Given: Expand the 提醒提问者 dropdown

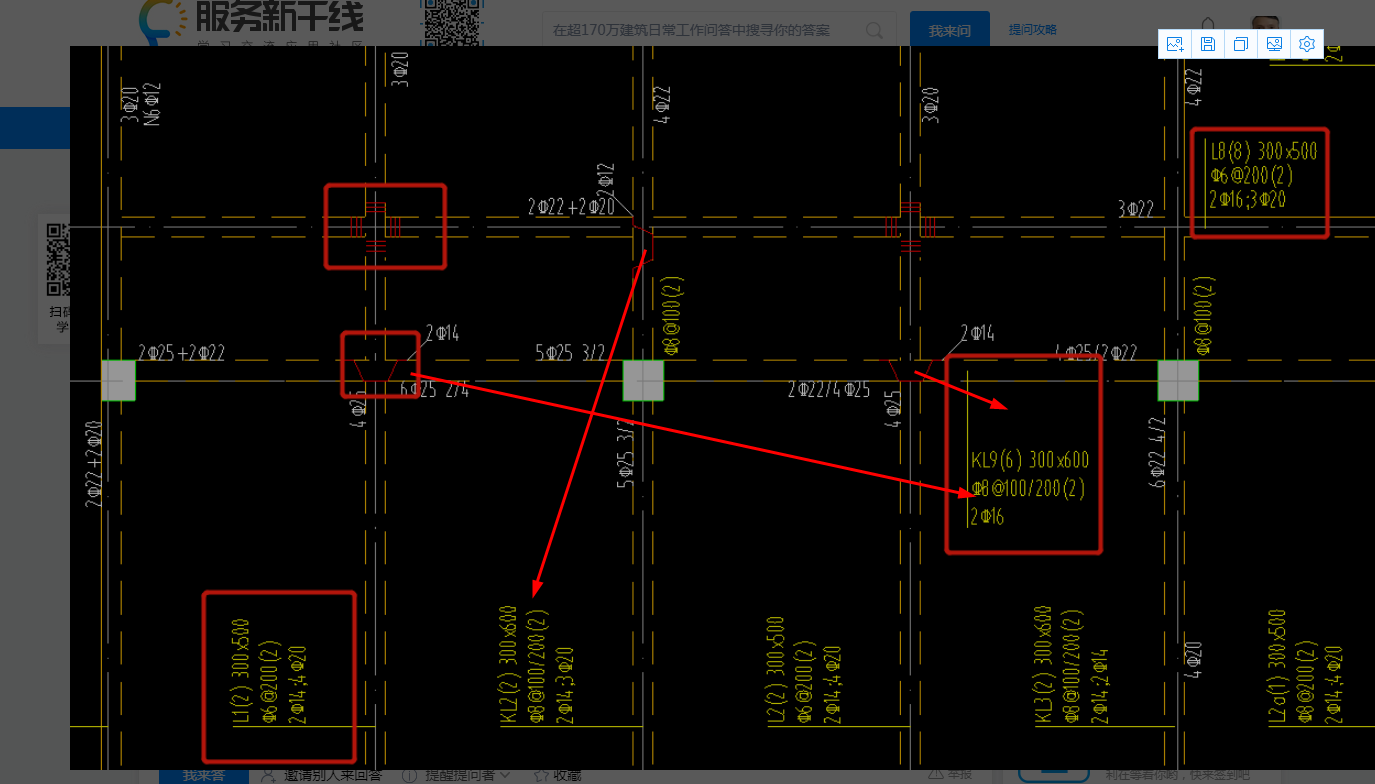Looking at the screenshot, I should point(457,775).
